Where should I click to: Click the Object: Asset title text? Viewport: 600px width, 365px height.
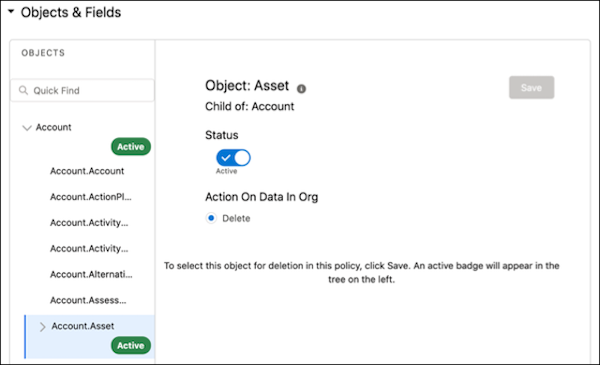(x=247, y=85)
